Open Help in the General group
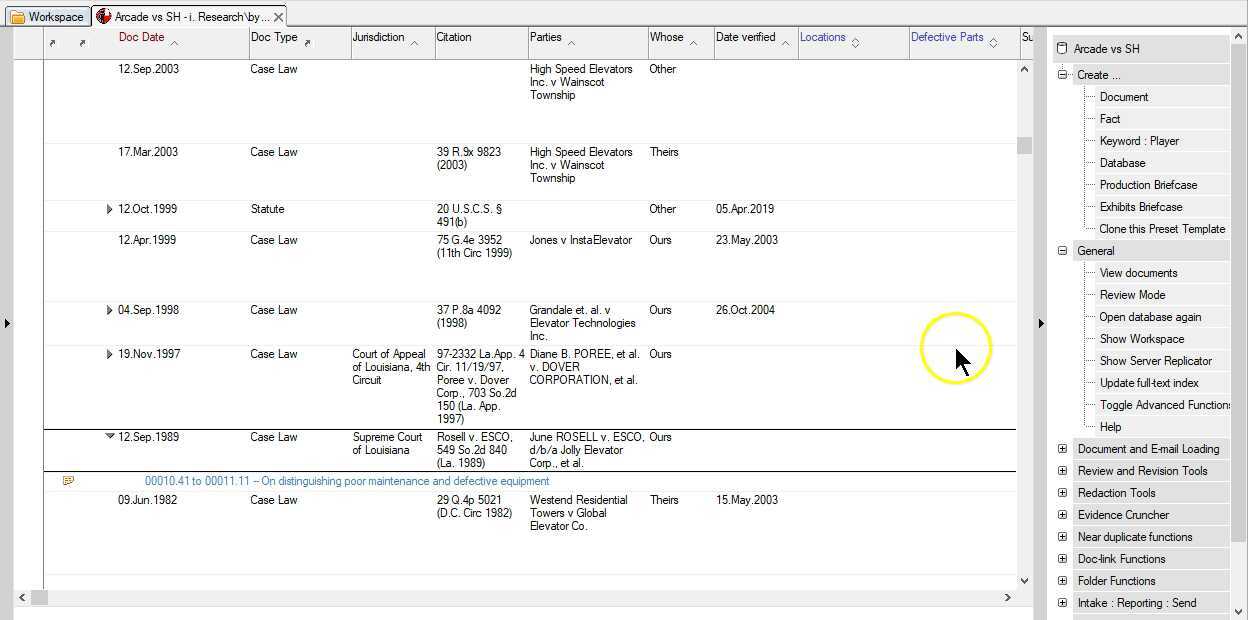This screenshot has height=620, width=1248. tap(1110, 427)
